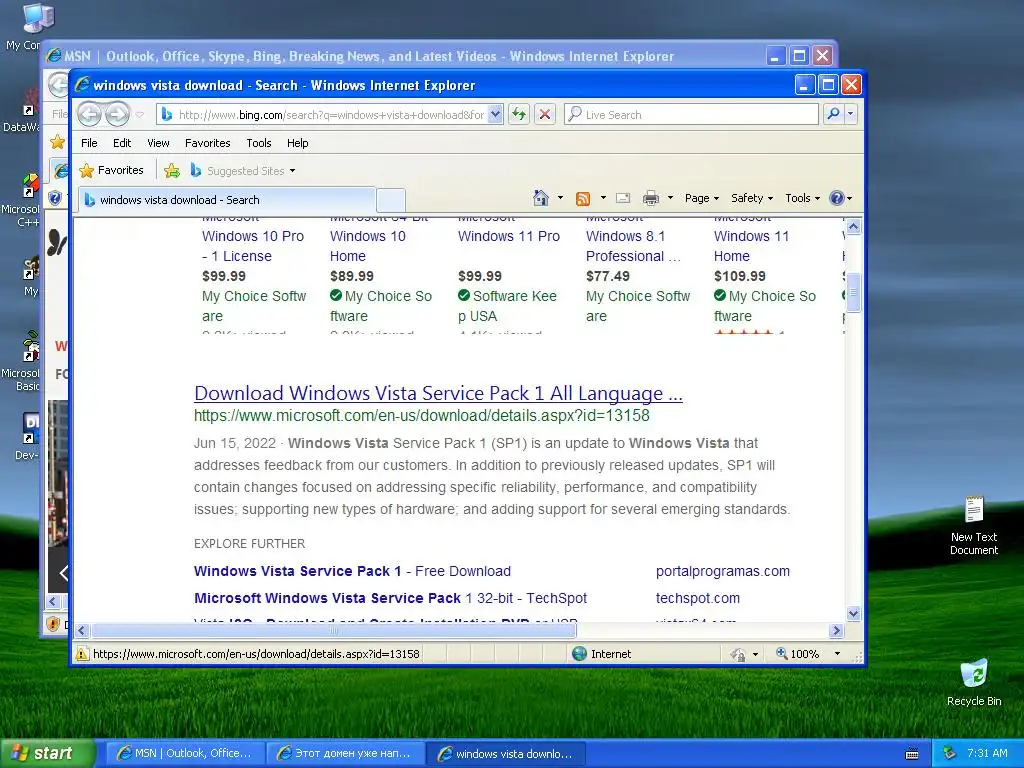Expand the address bar URL history dropdown
Screen dimensions: 1024x768
495,114
